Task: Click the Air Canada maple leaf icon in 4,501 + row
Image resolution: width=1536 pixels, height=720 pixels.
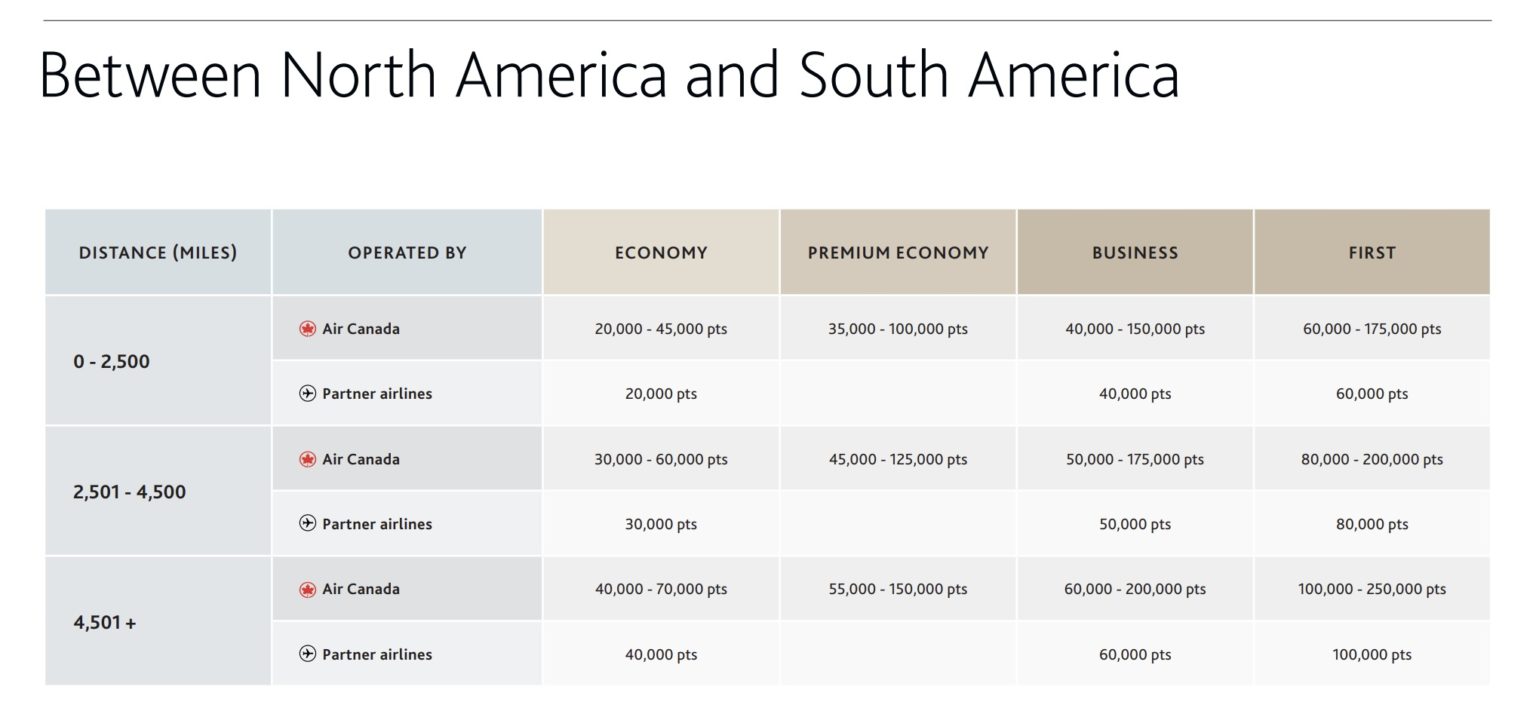Action: pyautogui.click(x=308, y=590)
